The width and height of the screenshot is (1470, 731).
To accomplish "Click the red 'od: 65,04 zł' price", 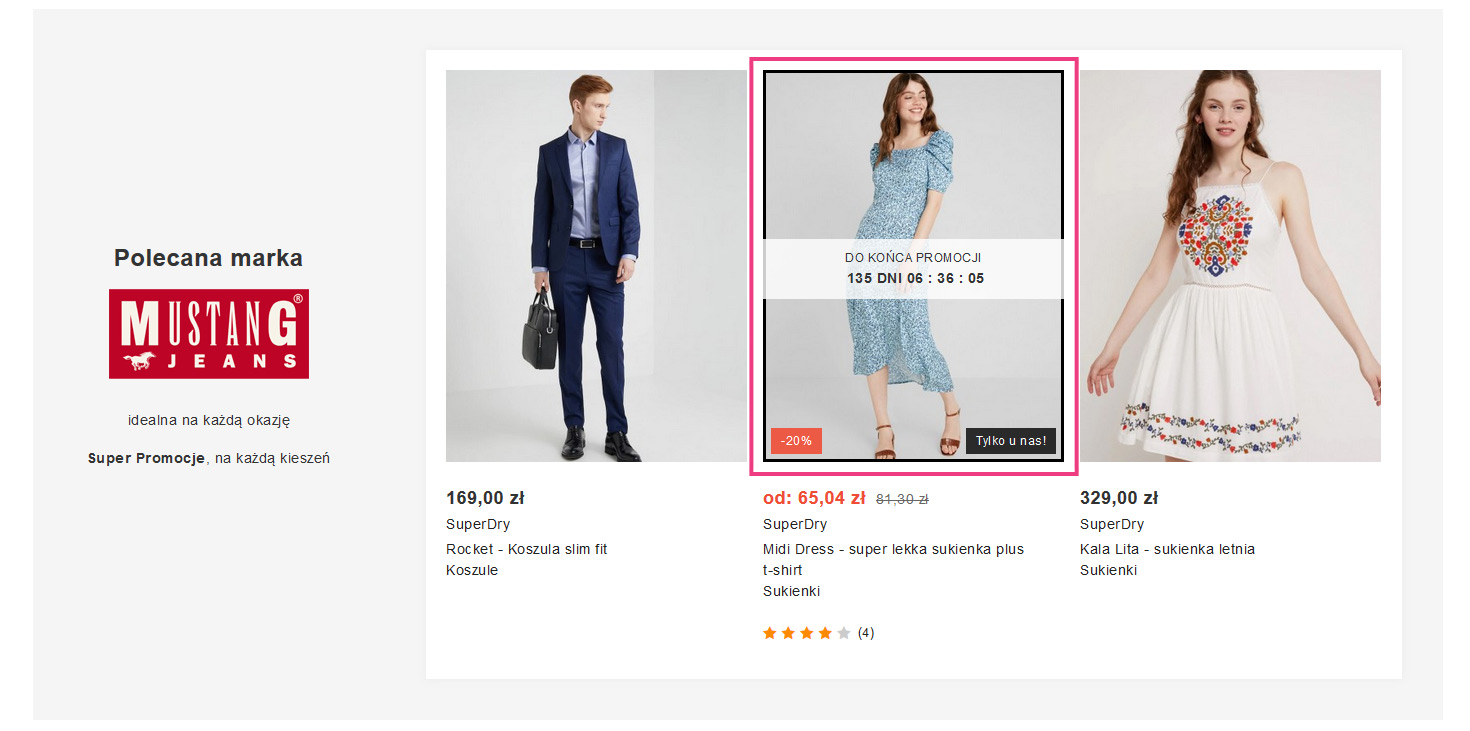I will [814, 498].
